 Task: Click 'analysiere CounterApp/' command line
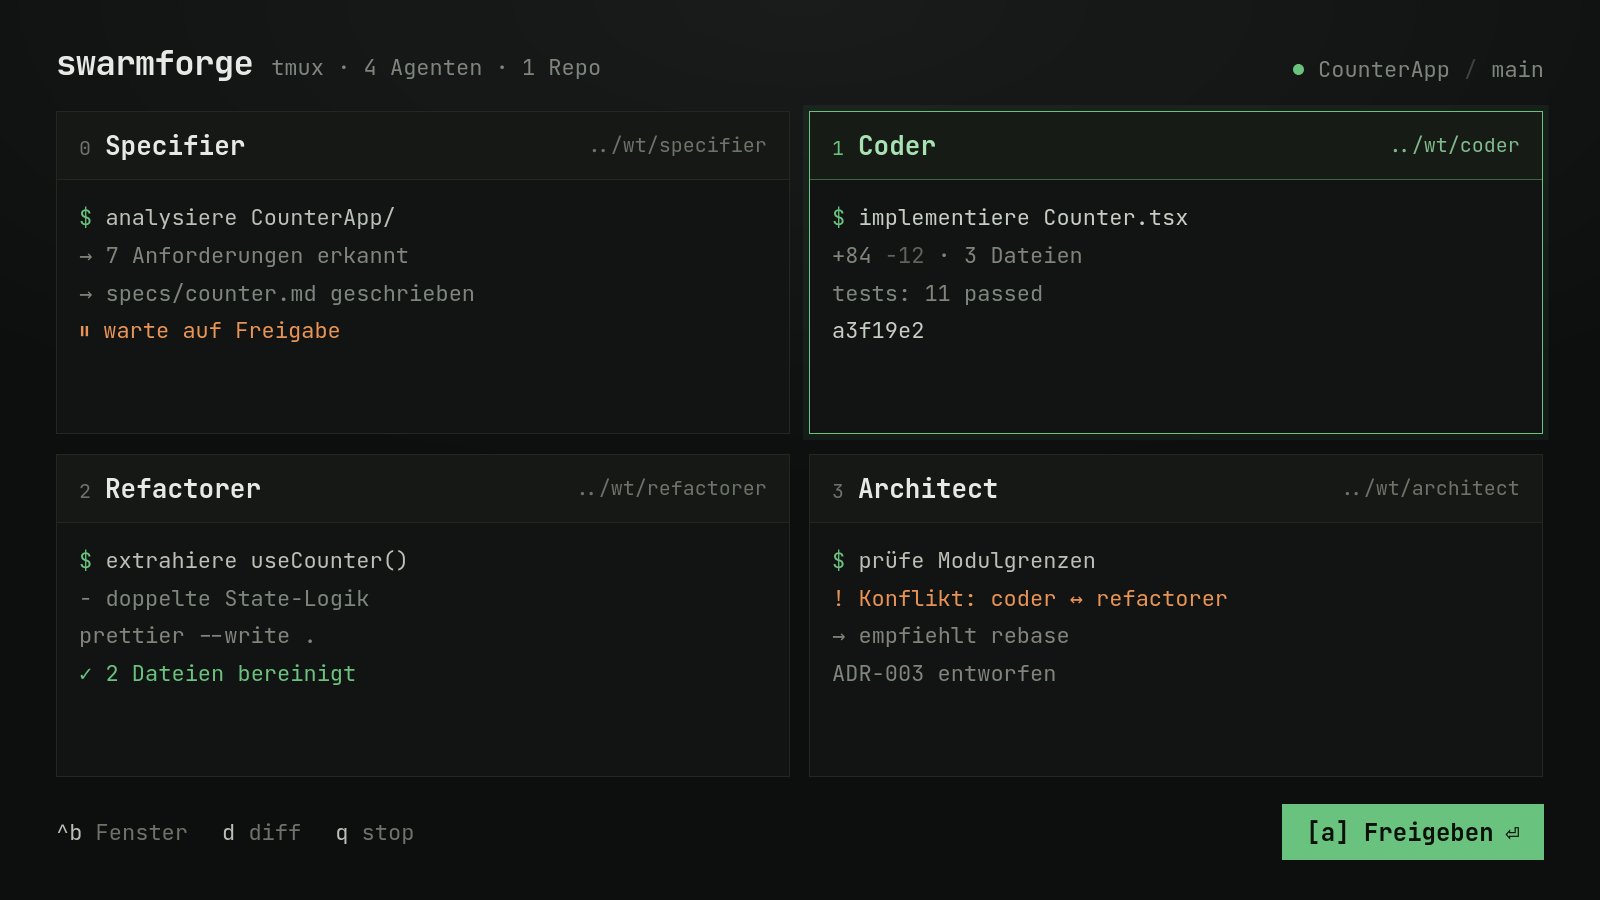[237, 218]
